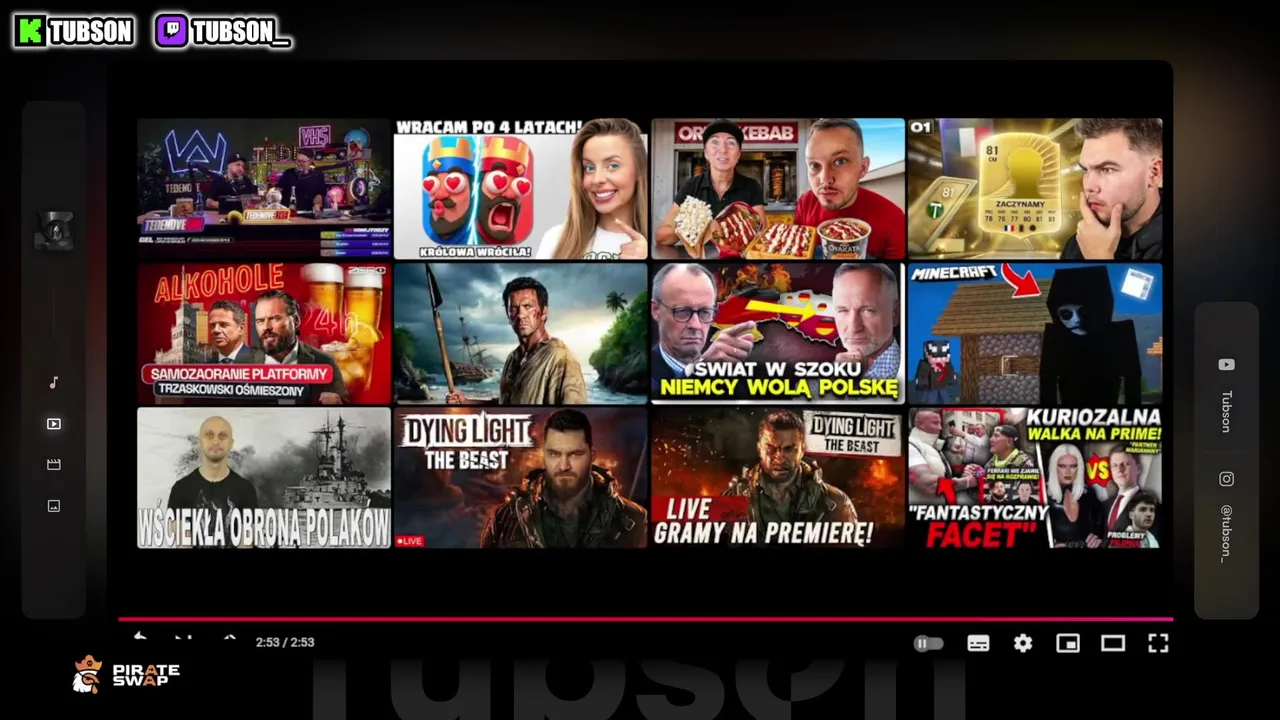
Task: Click the avatar image in left sidebar
Action: pyautogui.click(x=54, y=231)
